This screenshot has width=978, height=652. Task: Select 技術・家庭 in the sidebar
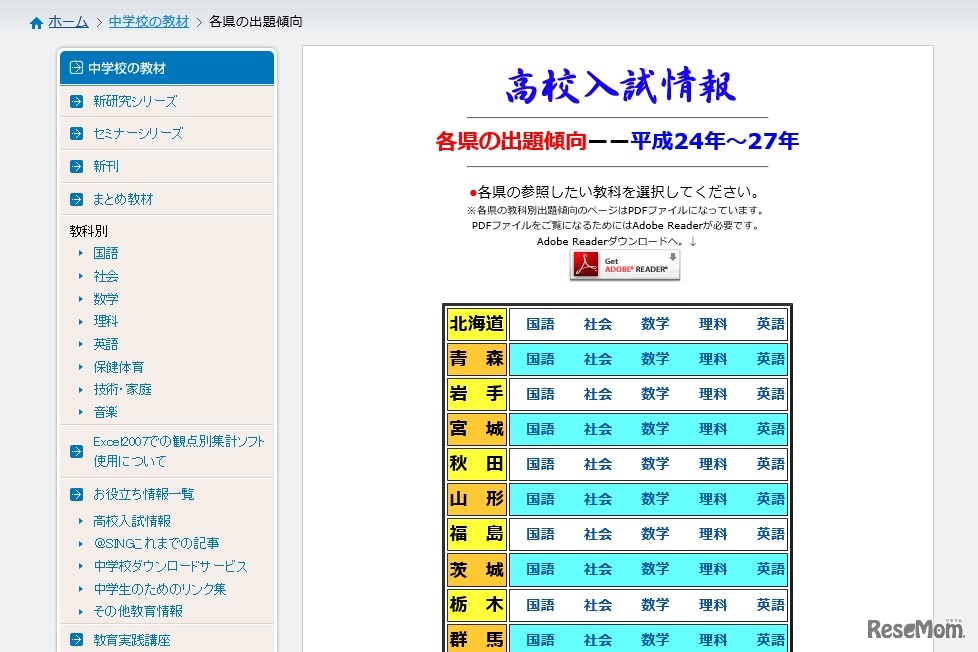[122, 389]
